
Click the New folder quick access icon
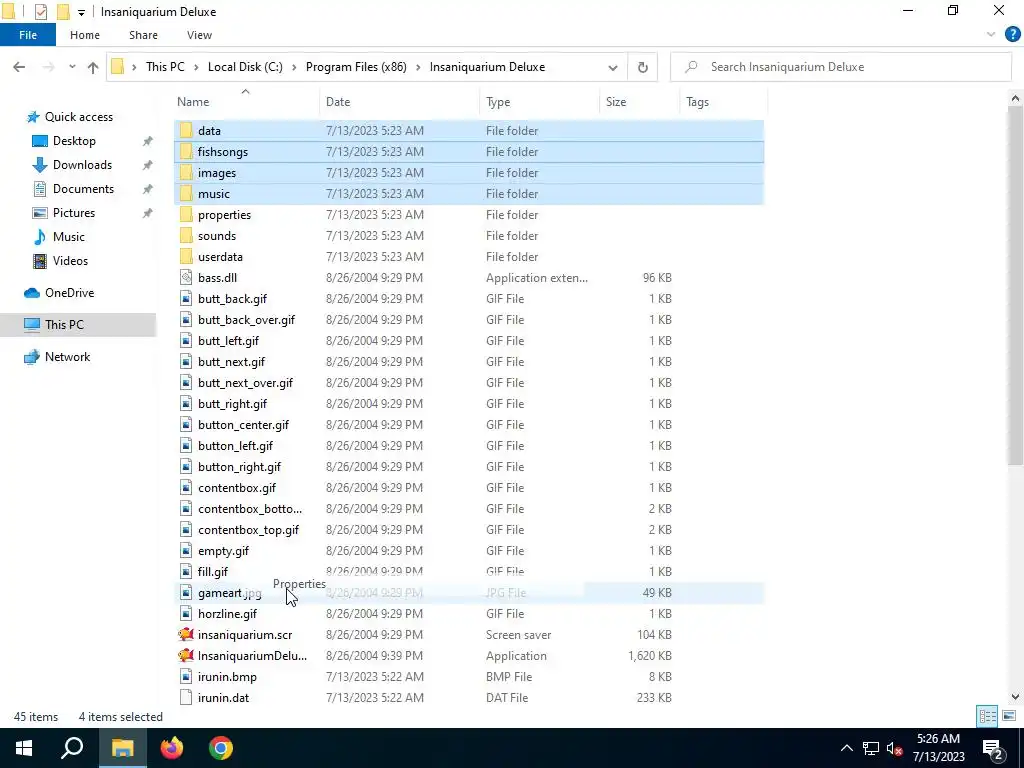pos(63,12)
